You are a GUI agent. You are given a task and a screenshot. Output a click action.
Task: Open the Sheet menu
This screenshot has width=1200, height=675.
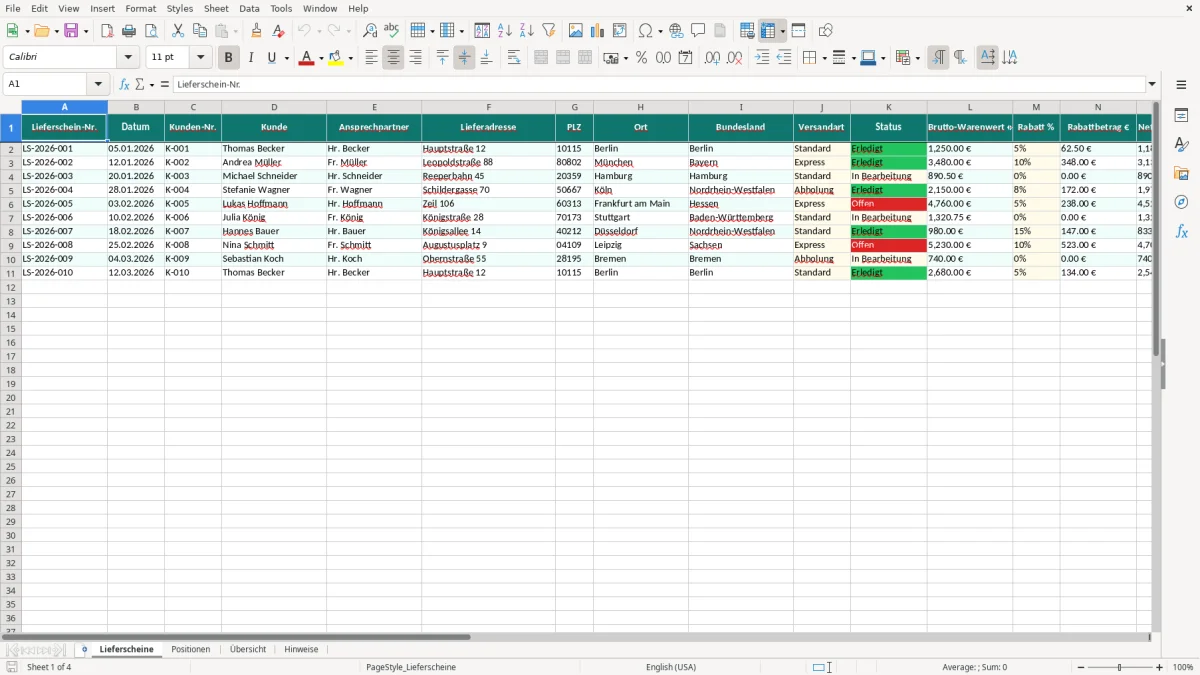tap(216, 8)
